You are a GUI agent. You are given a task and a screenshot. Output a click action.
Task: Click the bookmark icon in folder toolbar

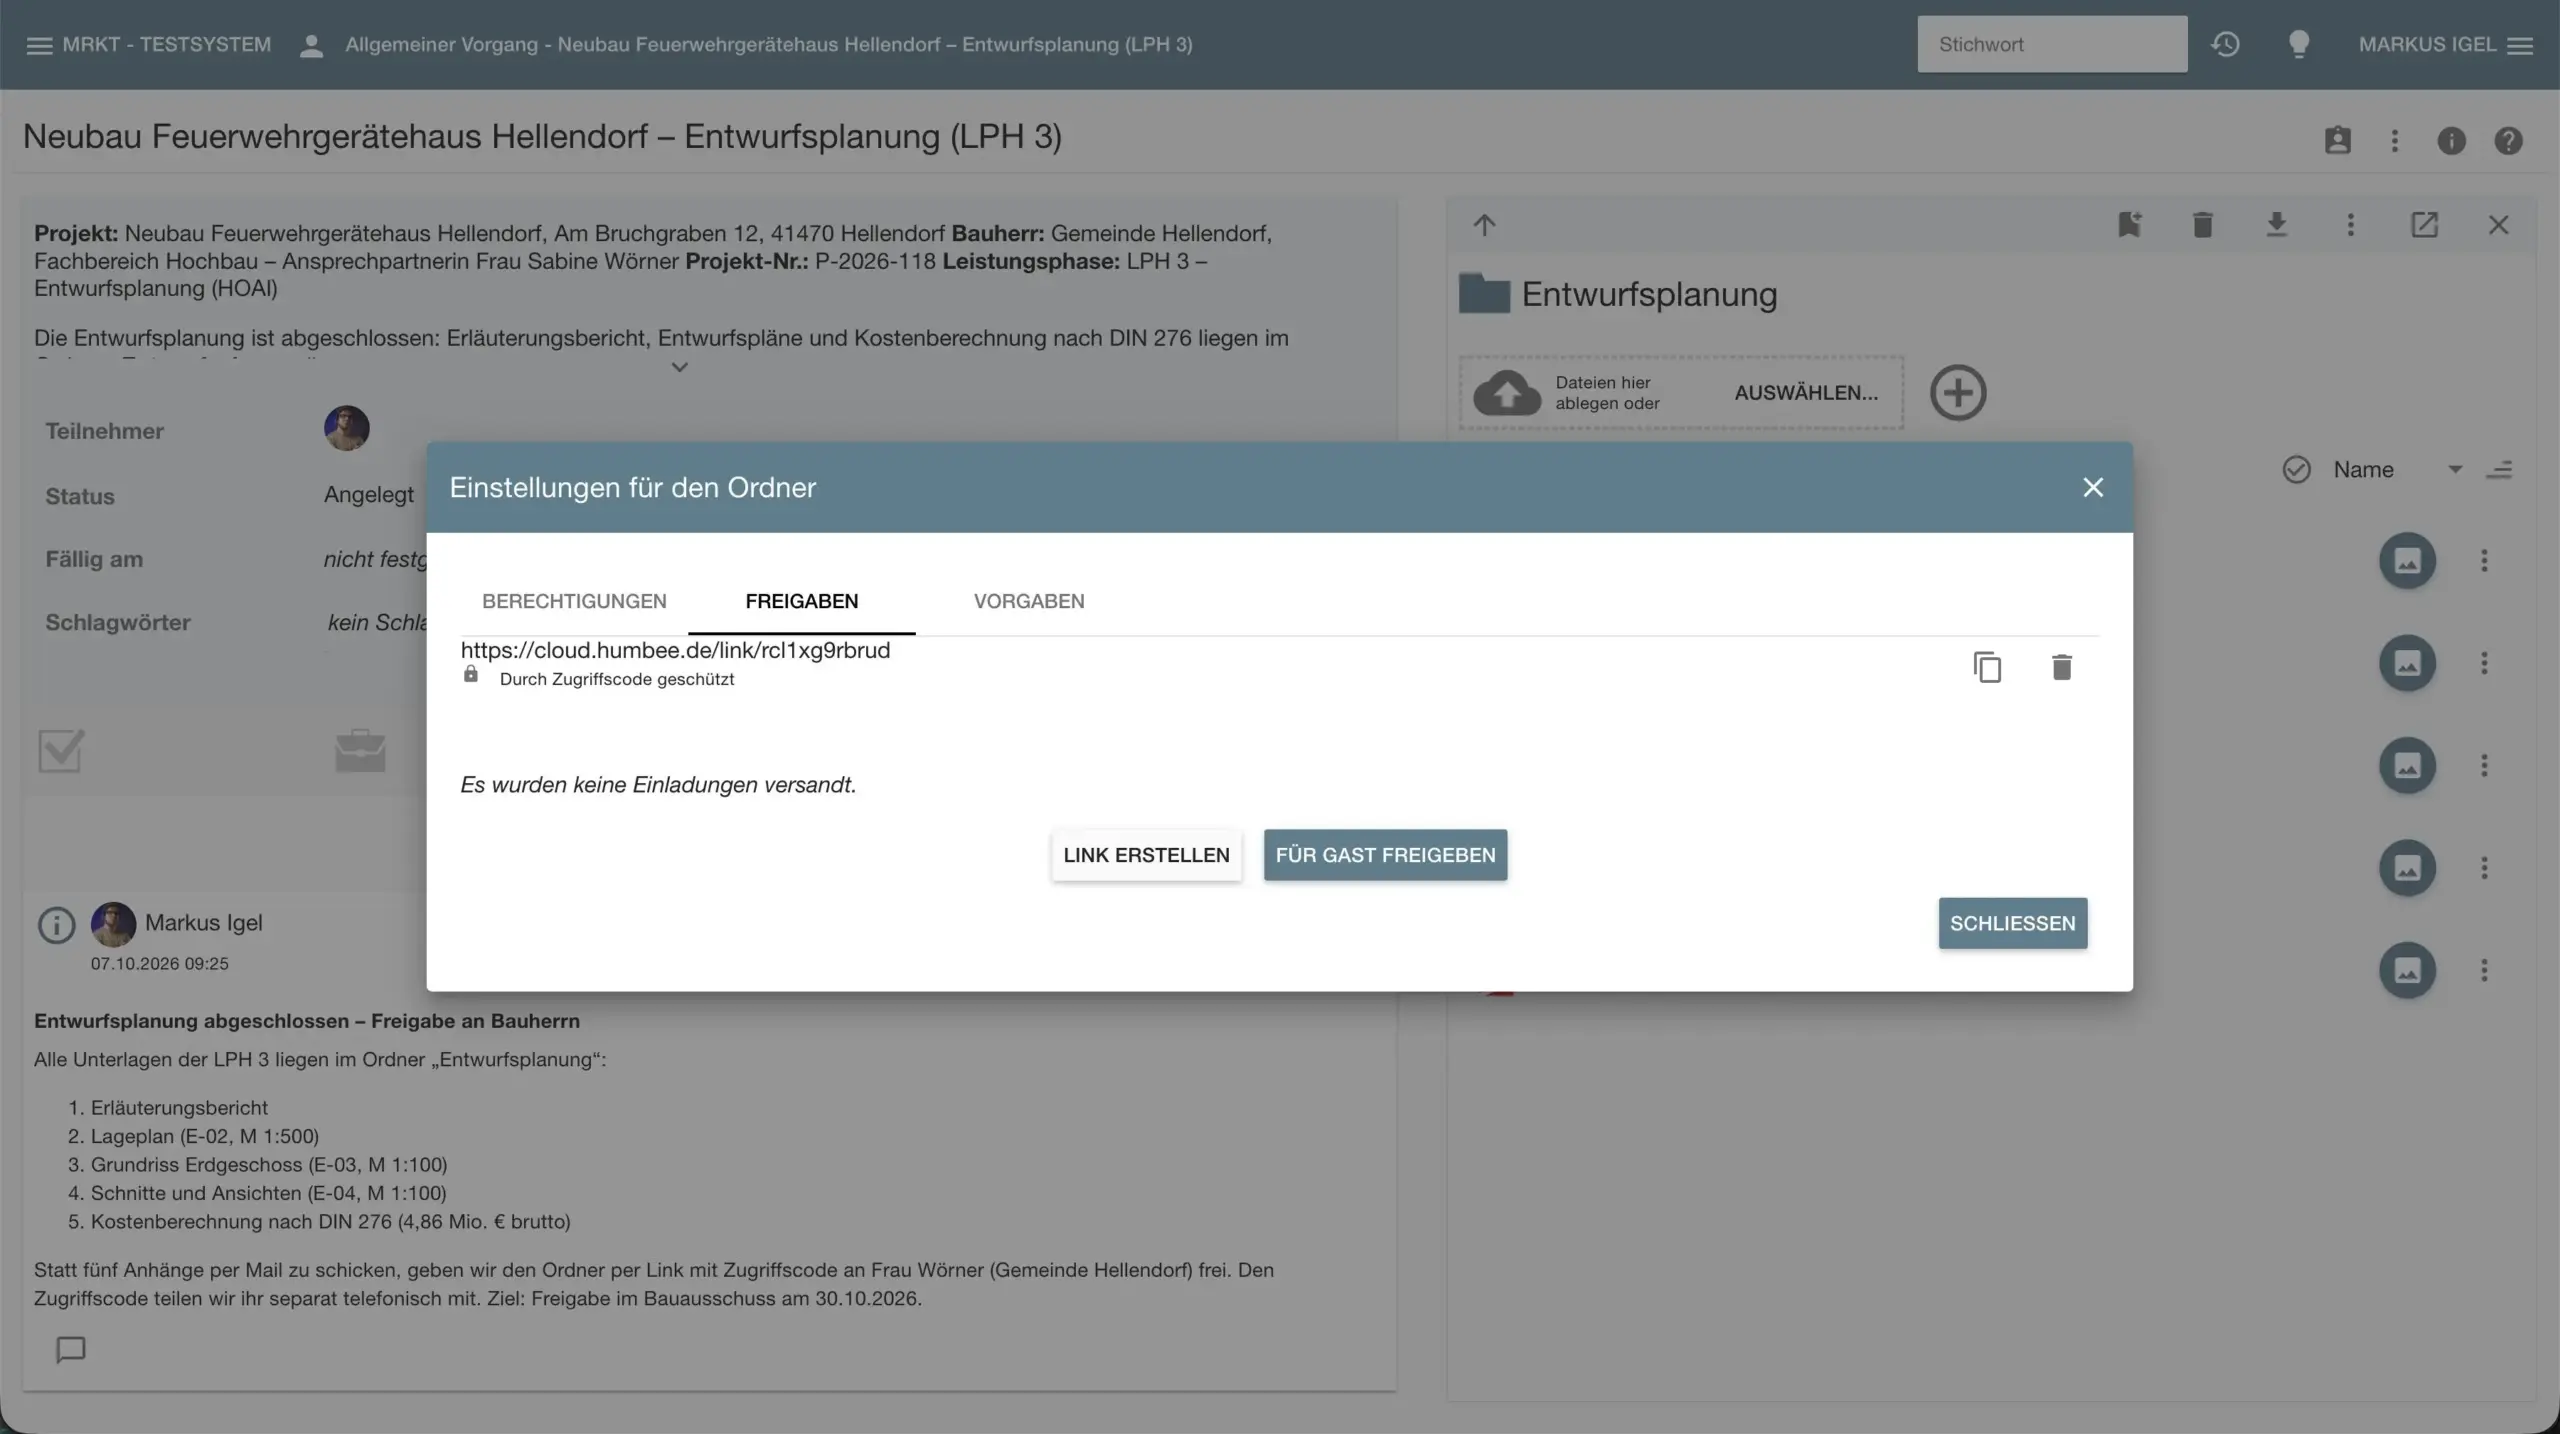coord(2129,225)
